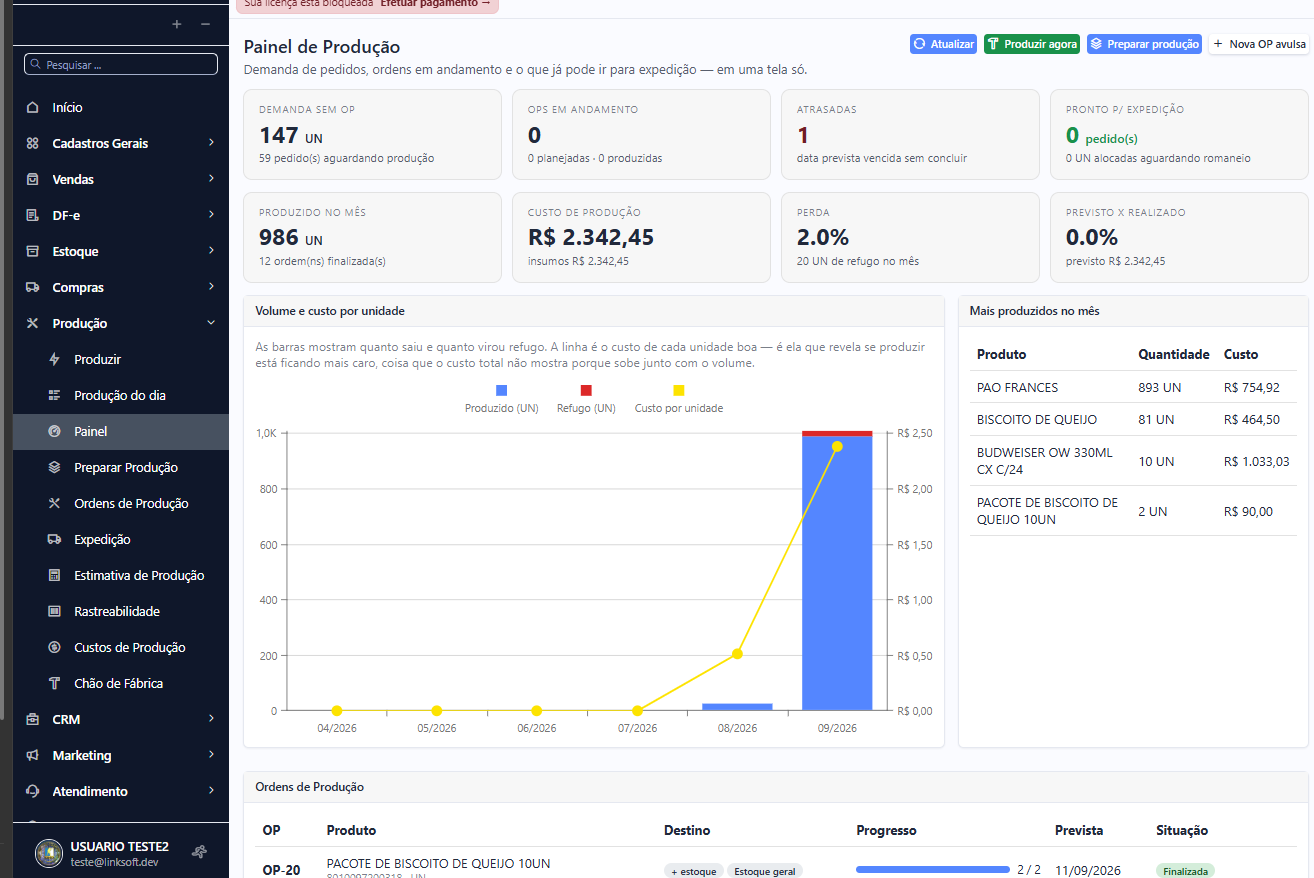Open the Chão de Fábrica menu item

(x=121, y=683)
